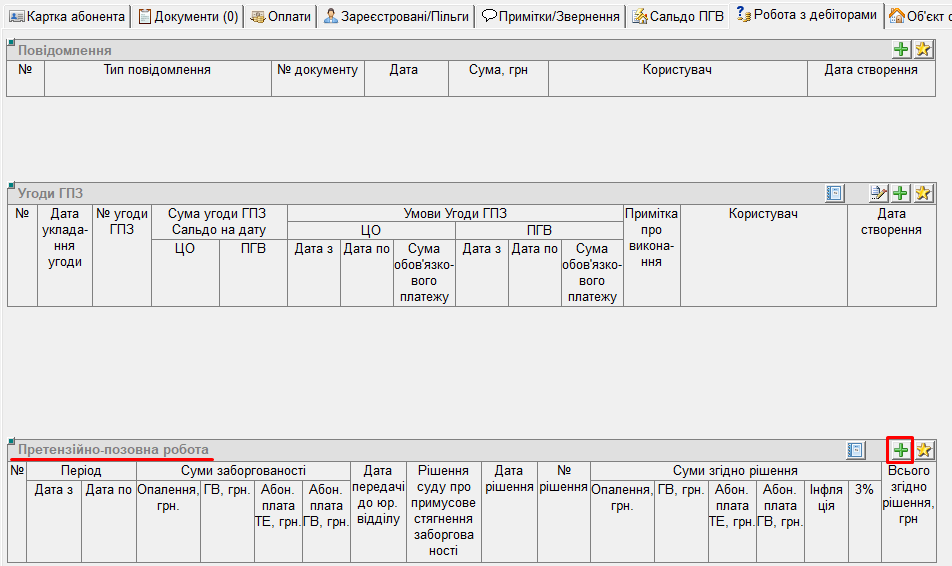Switch to the Картка абонента tab

[67, 17]
